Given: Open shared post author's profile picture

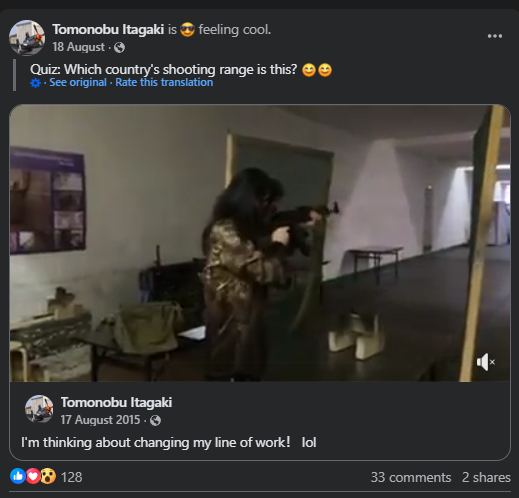Looking at the screenshot, I should point(39,409).
